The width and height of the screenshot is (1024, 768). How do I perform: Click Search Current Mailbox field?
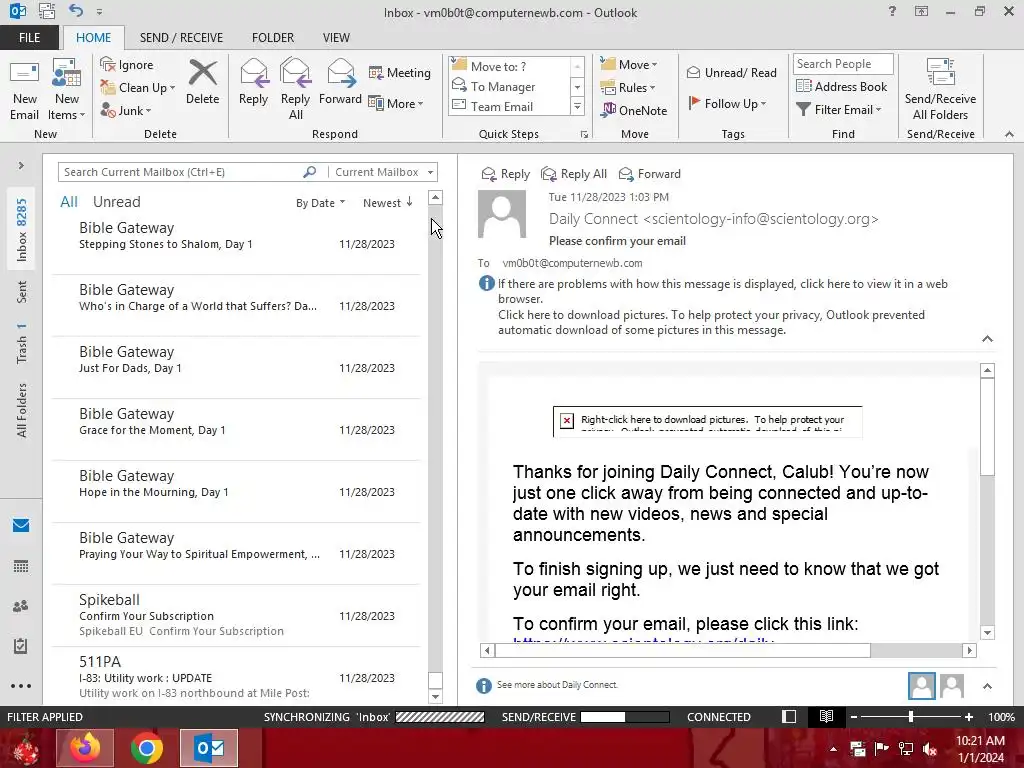pyautogui.click(x=180, y=172)
